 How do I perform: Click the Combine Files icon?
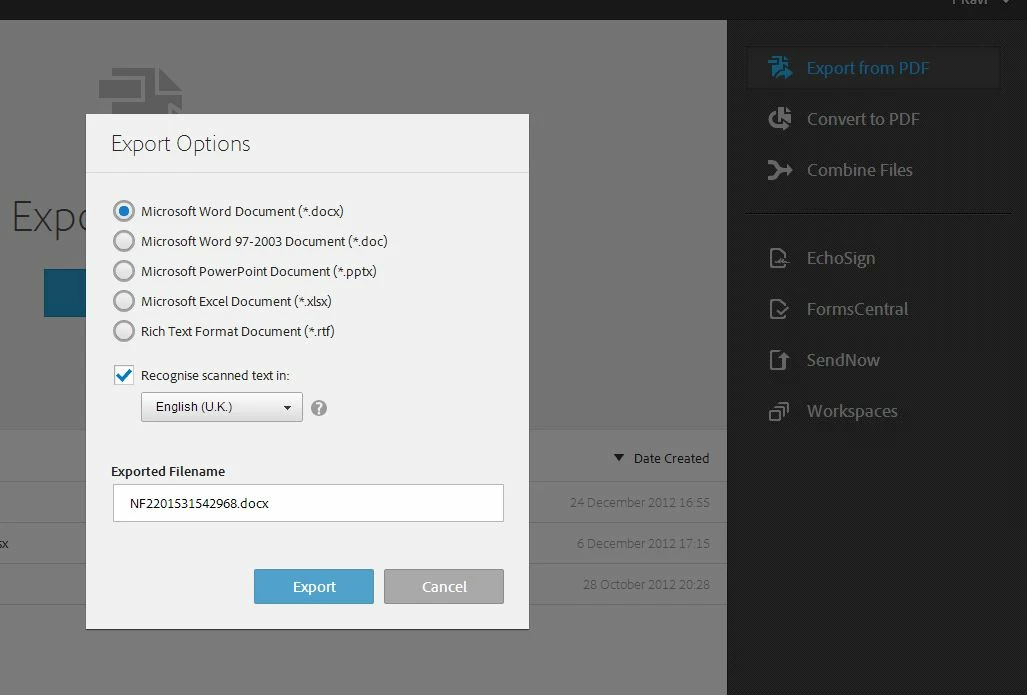click(780, 170)
